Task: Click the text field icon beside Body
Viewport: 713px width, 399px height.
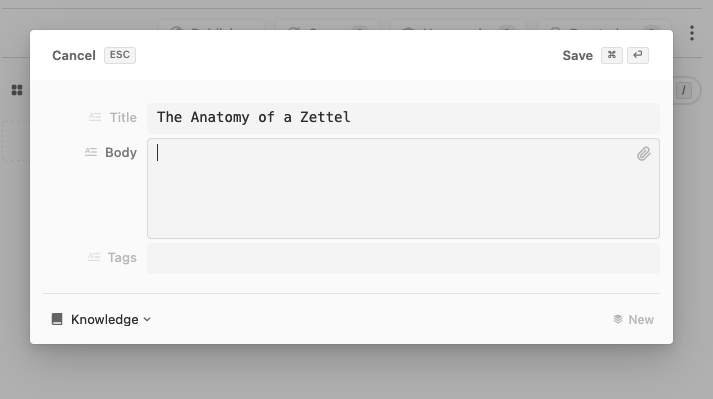Action: (91, 152)
